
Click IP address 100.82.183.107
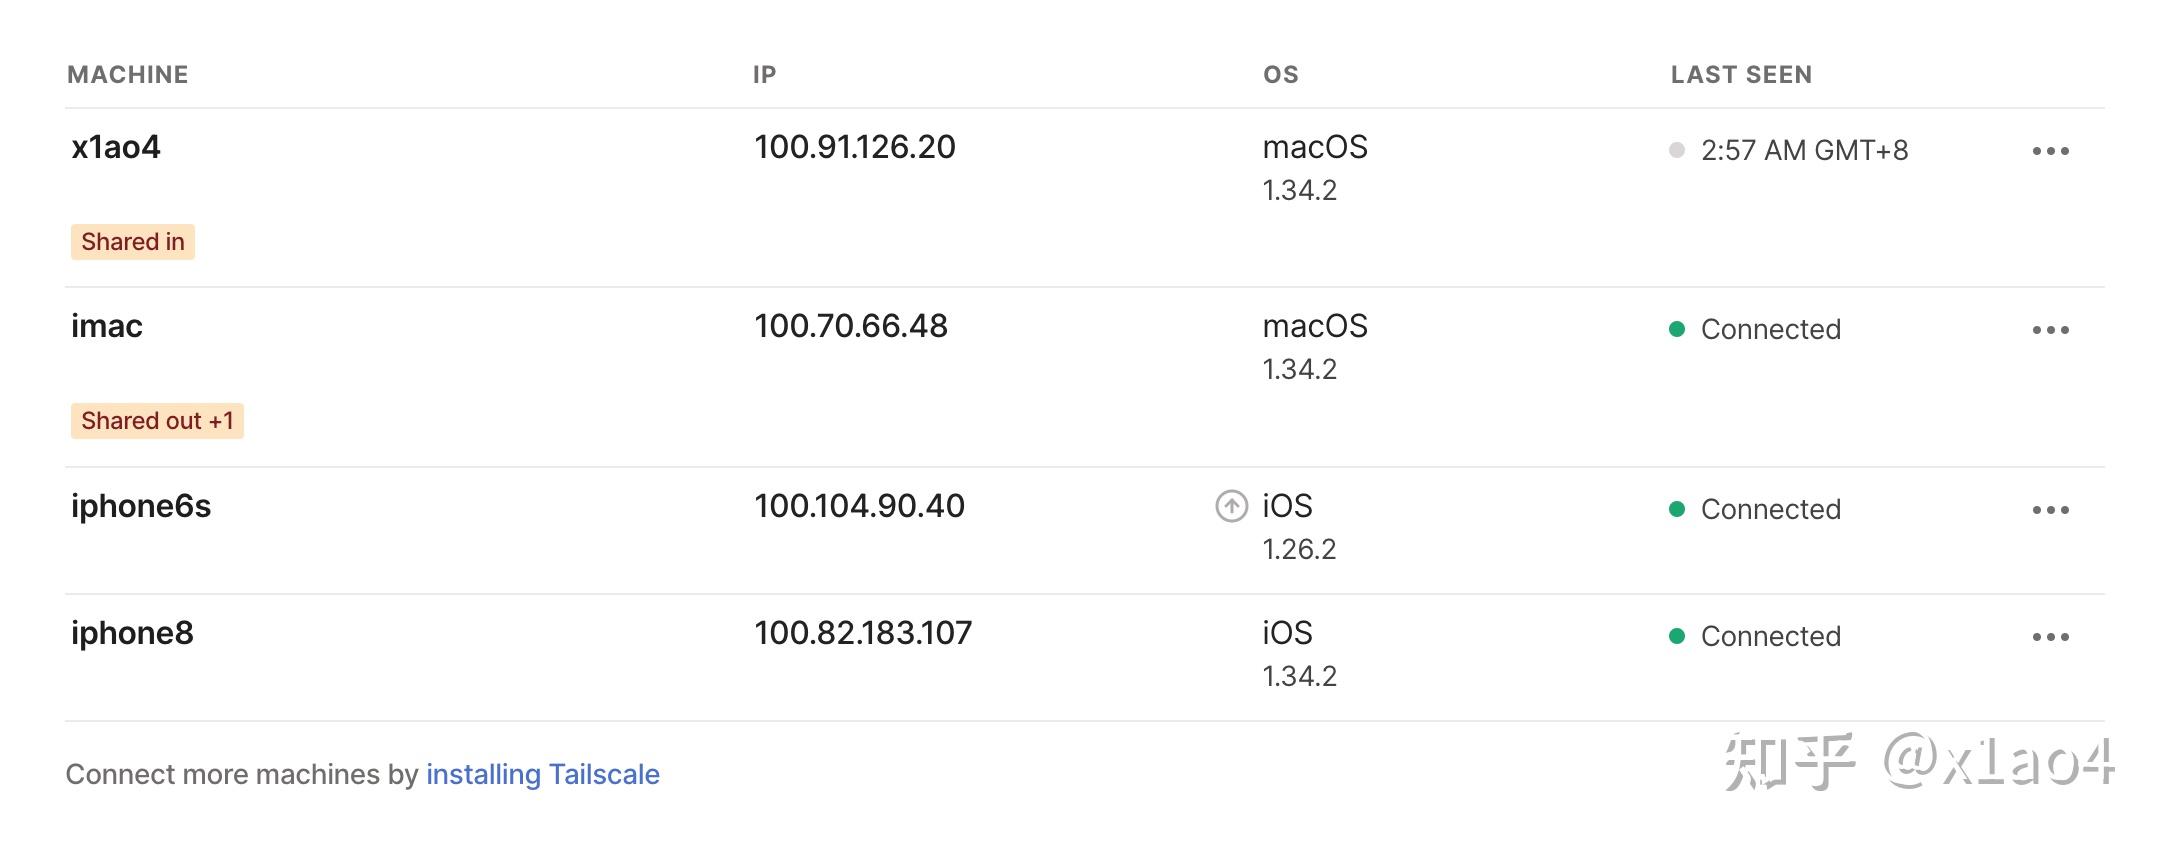(x=863, y=634)
